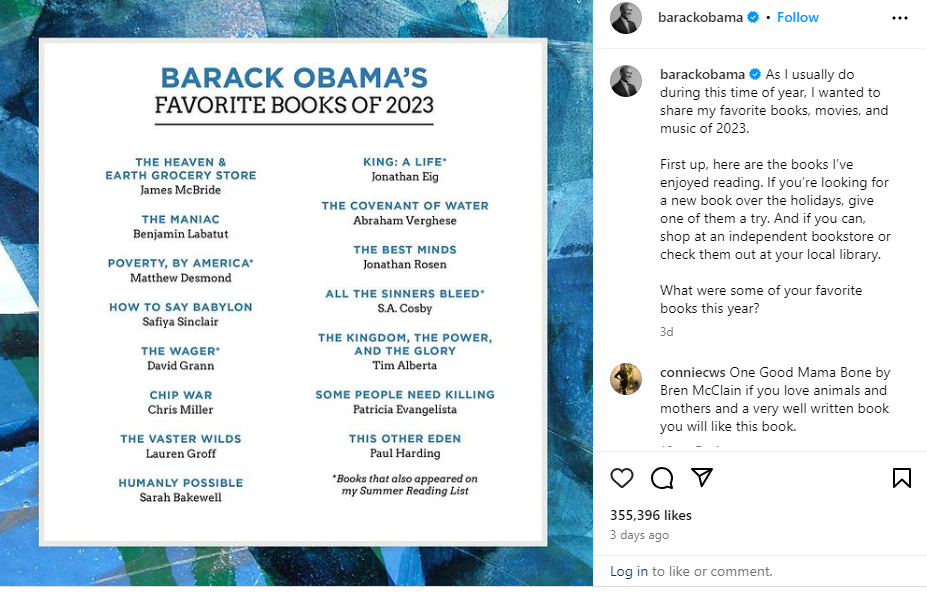The height and width of the screenshot is (592, 927).
Task: Click the 'to like or comment' prompt text
Action: tap(712, 571)
